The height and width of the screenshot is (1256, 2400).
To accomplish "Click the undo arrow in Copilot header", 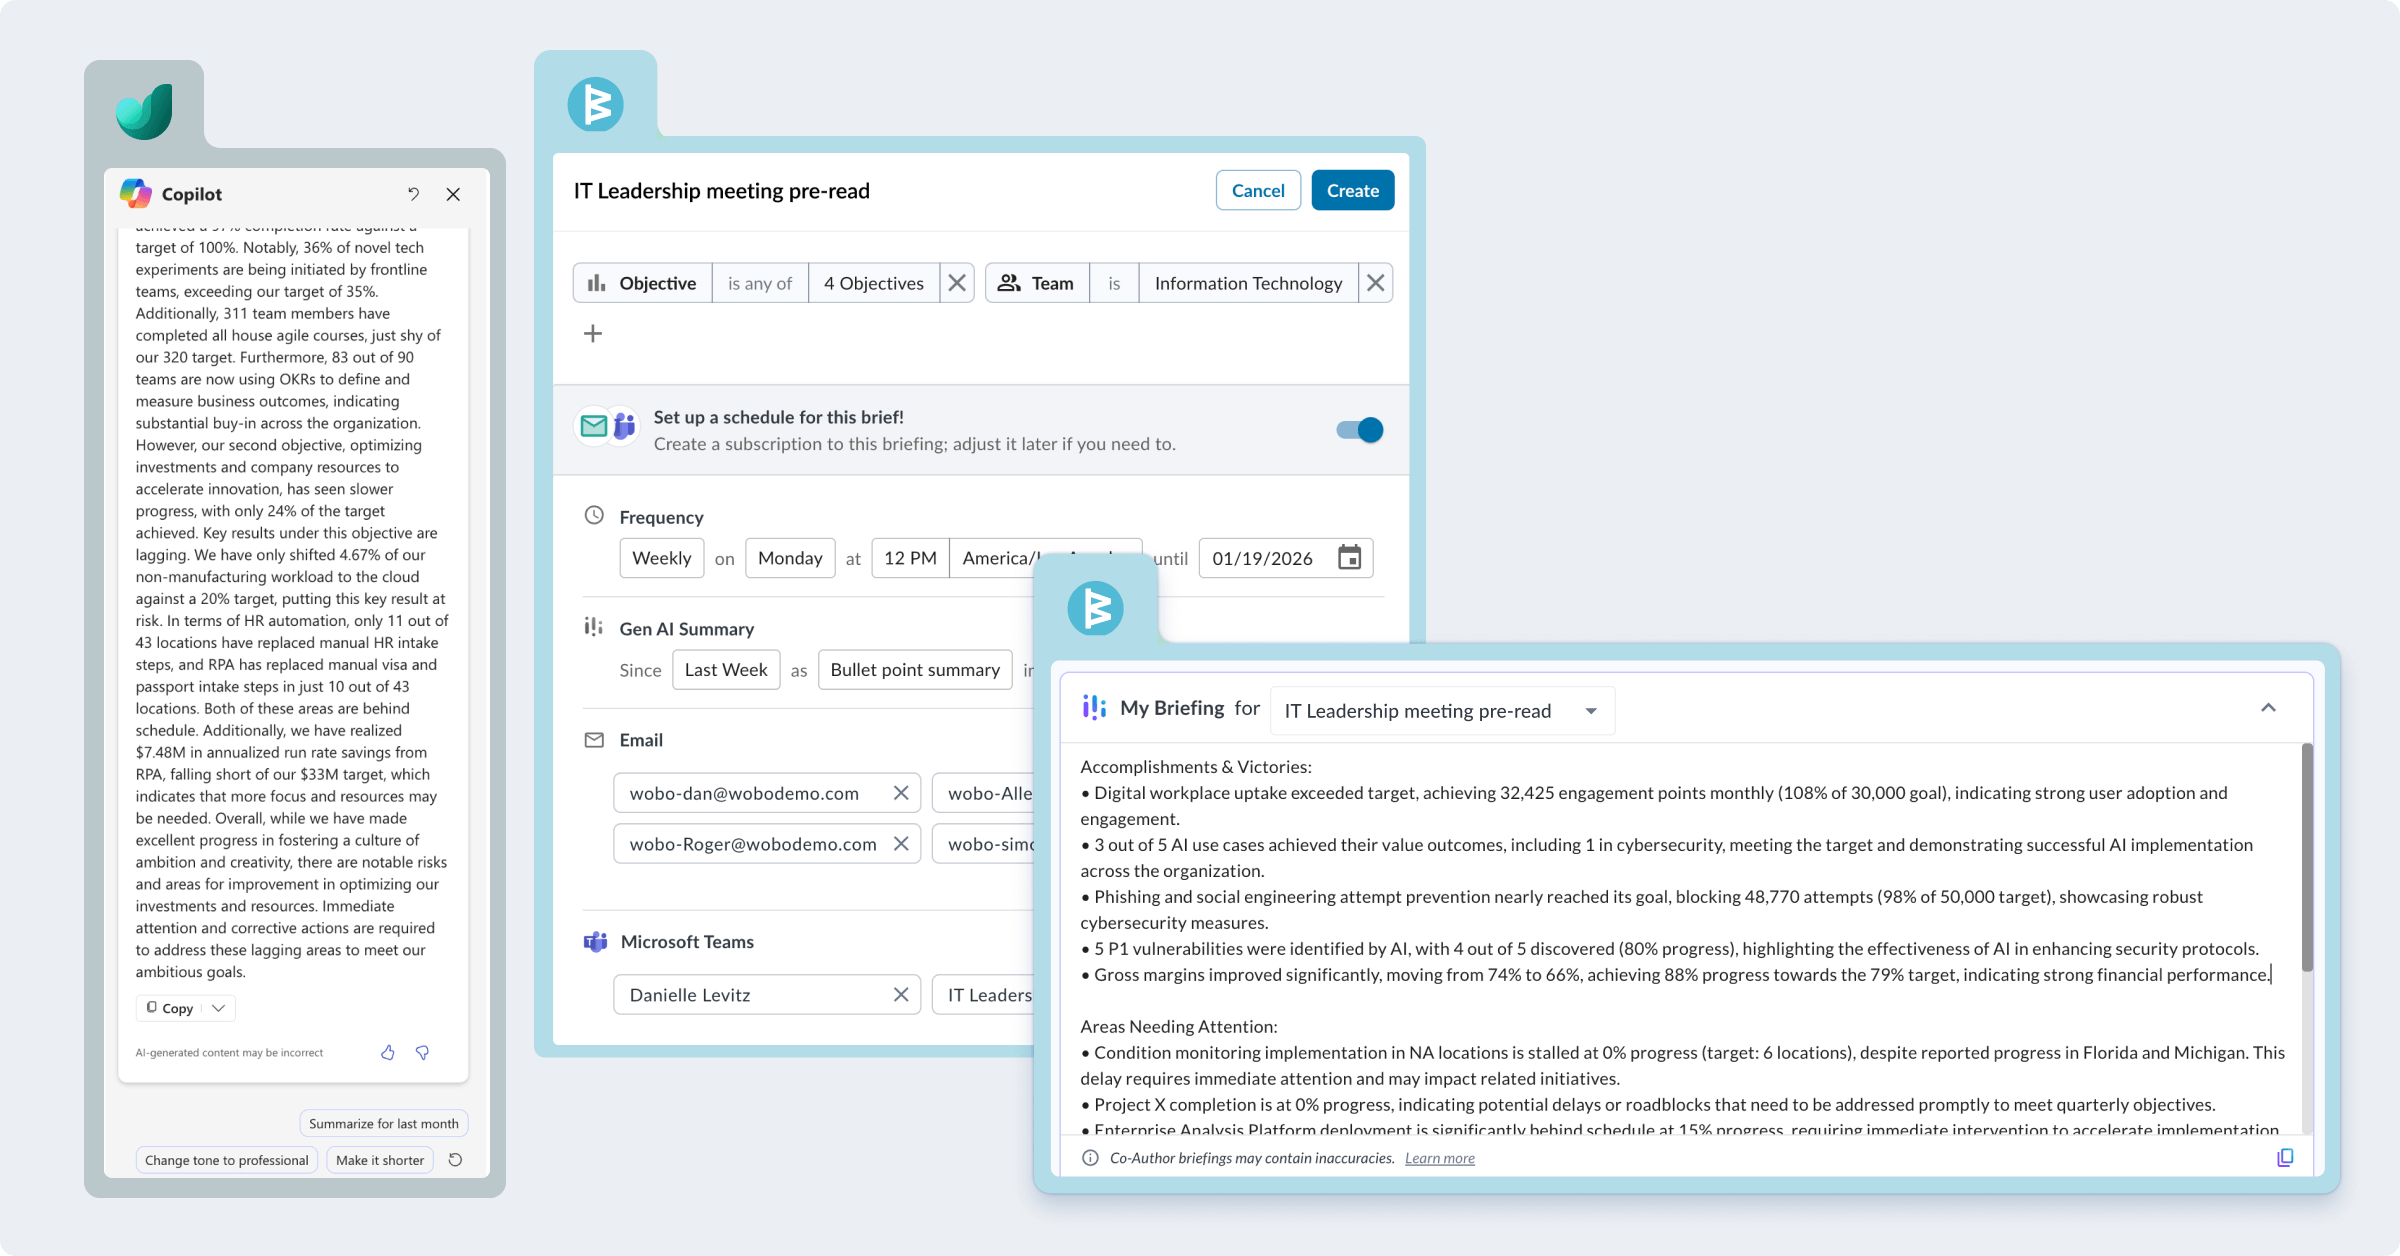I will [x=413, y=194].
